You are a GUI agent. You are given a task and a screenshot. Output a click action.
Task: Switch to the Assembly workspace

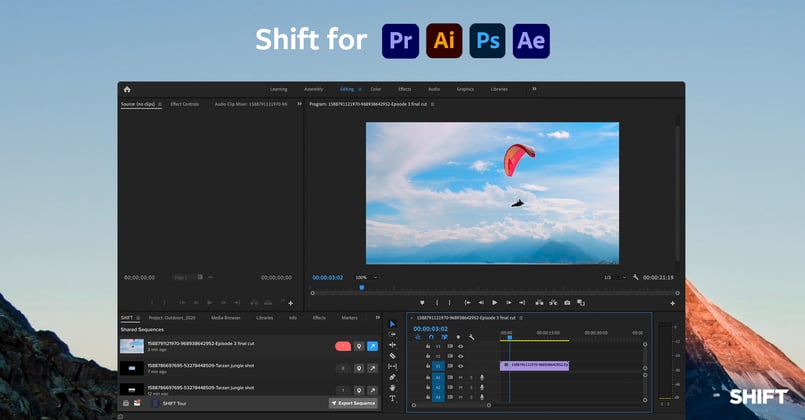[x=314, y=89]
